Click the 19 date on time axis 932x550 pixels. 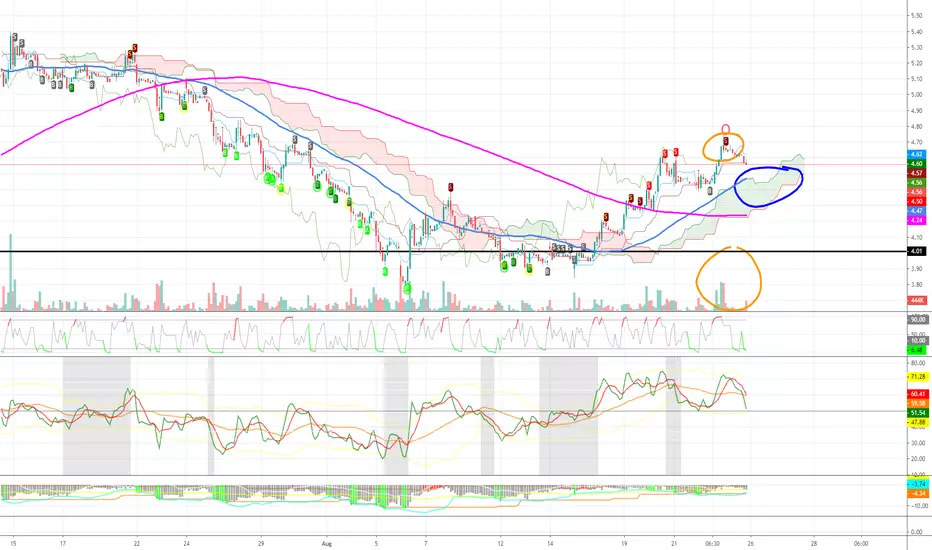[x=624, y=543]
